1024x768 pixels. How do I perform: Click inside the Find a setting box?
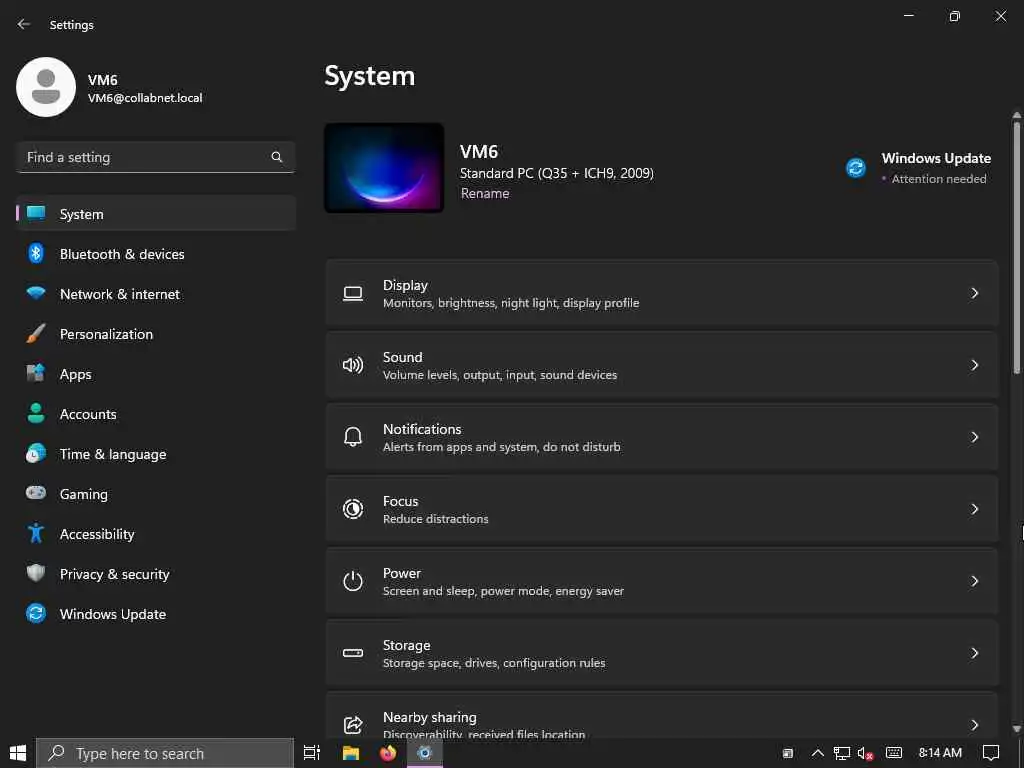155,157
